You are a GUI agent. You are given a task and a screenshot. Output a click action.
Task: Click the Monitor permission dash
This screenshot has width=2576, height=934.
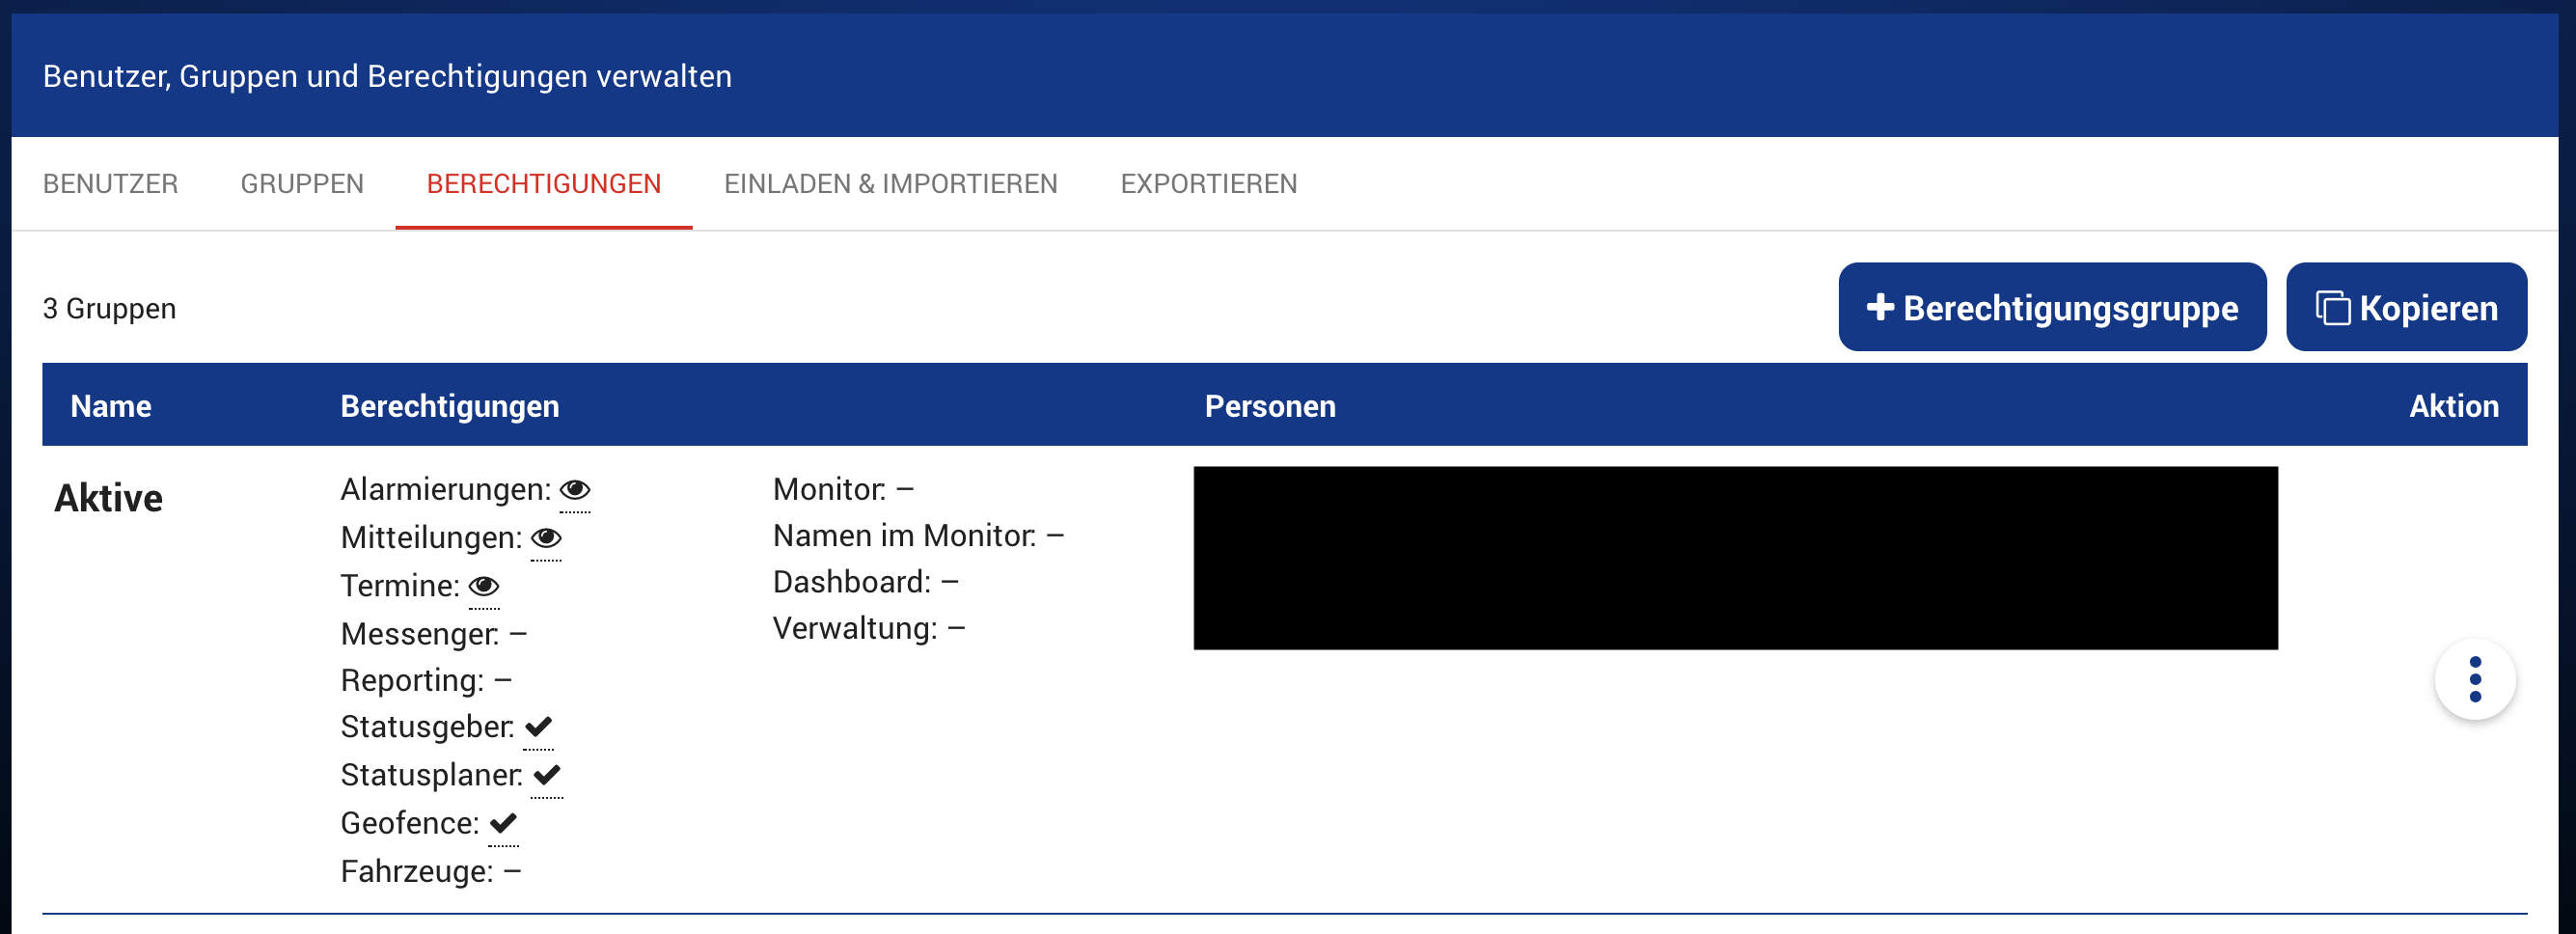[905, 489]
